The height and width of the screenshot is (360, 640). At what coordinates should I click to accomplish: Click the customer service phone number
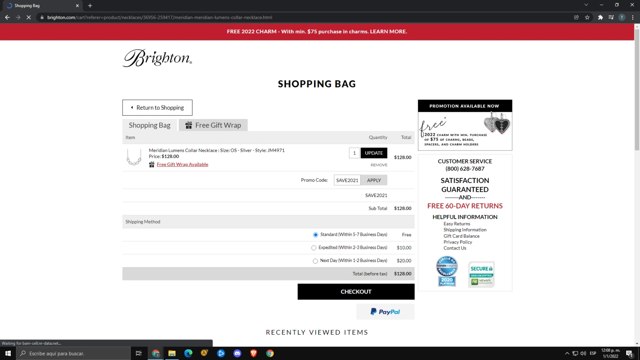click(x=465, y=169)
